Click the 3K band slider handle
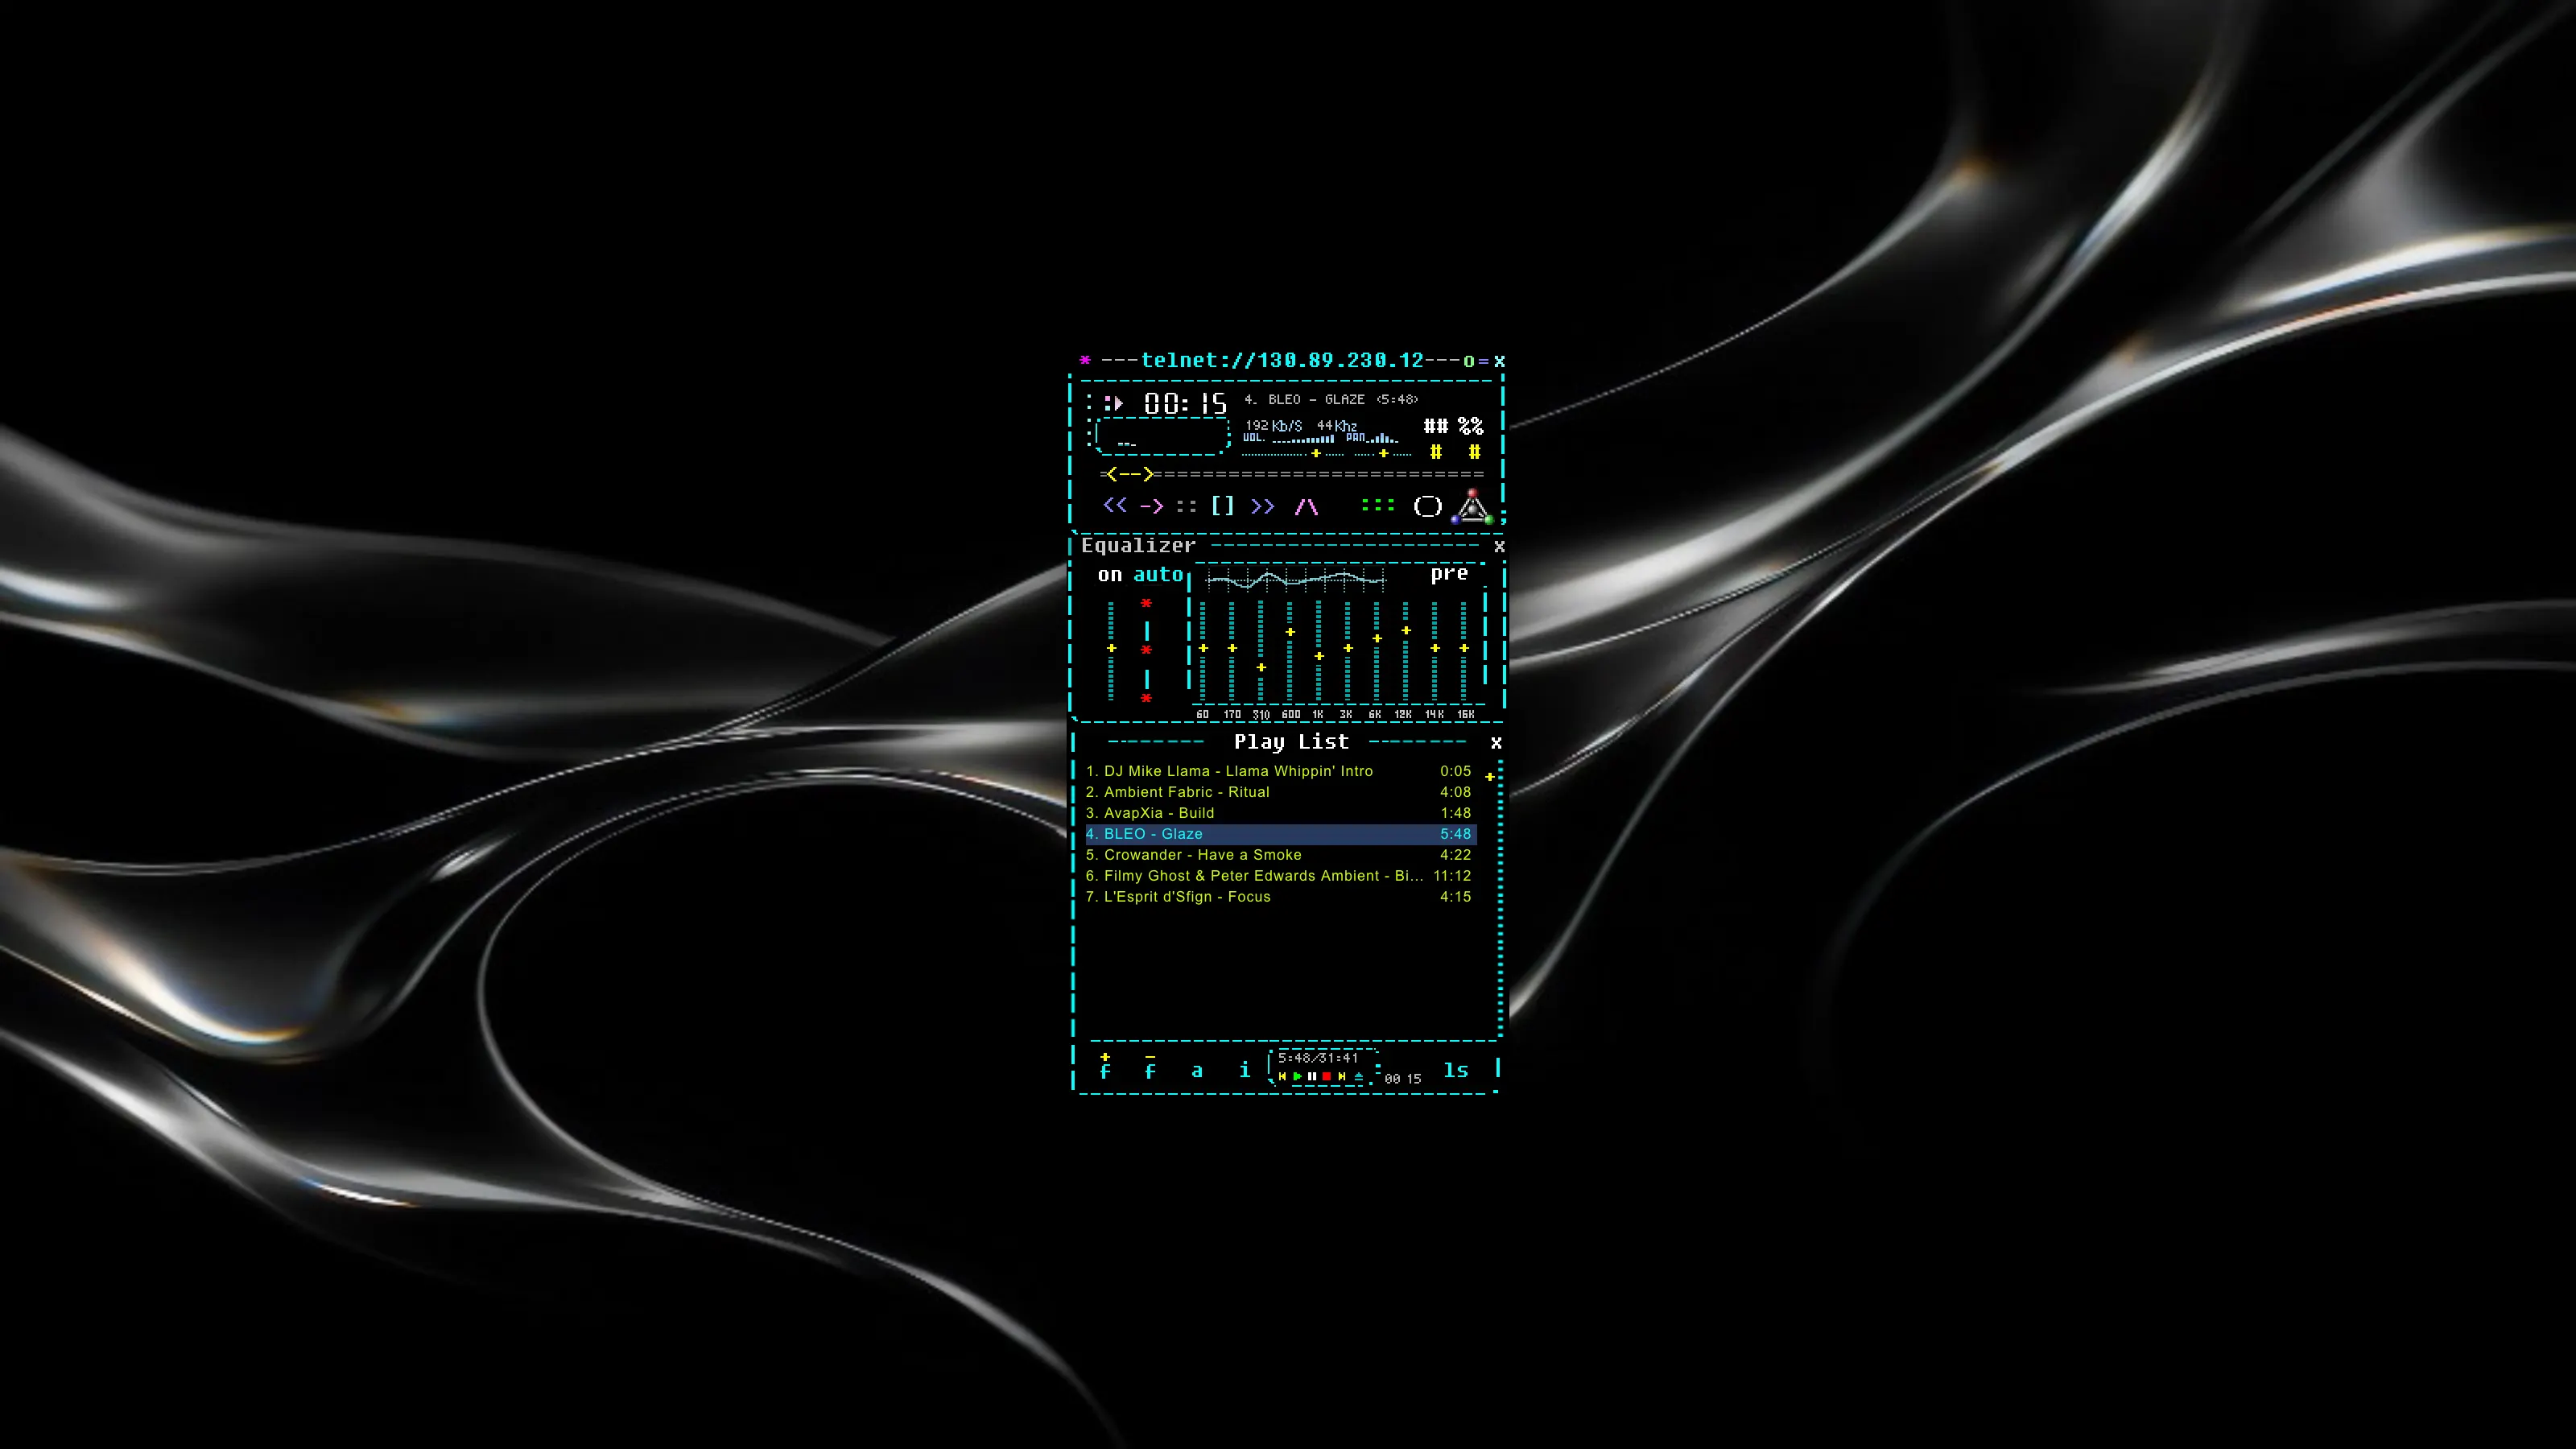The height and width of the screenshot is (1449, 2576). [1348, 649]
